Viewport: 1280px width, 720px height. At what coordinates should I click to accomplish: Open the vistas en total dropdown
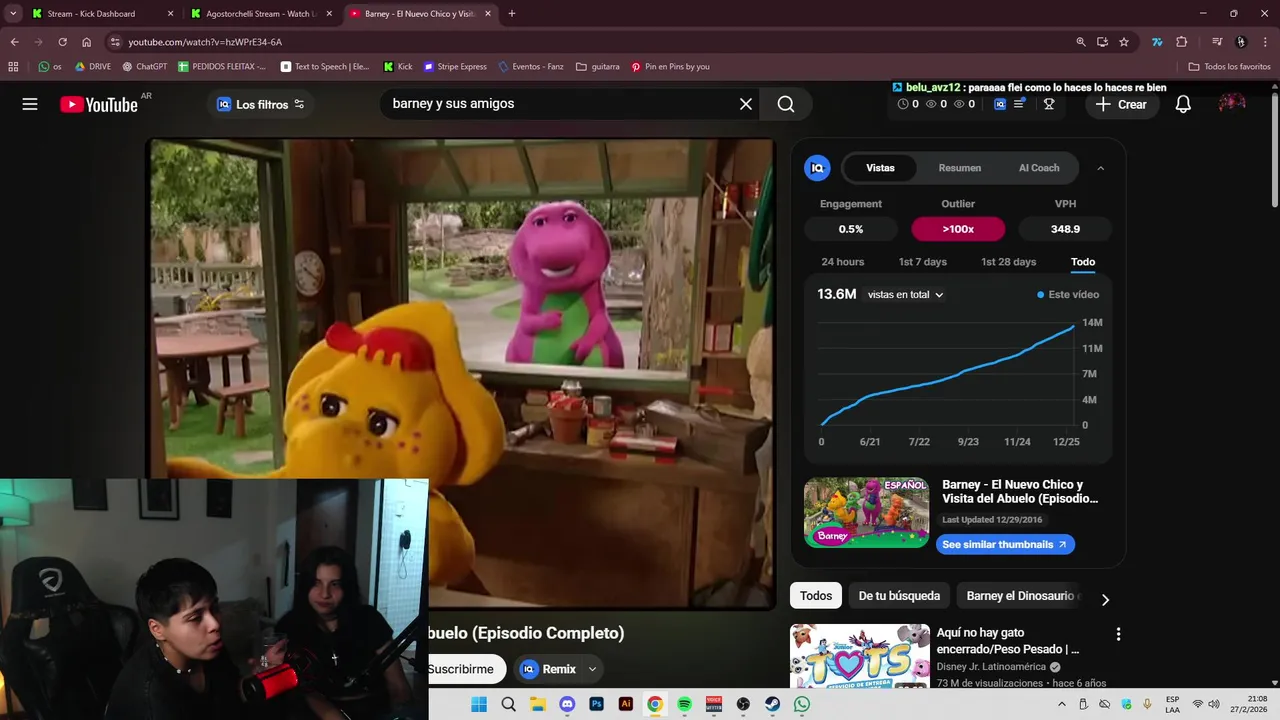(906, 295)
